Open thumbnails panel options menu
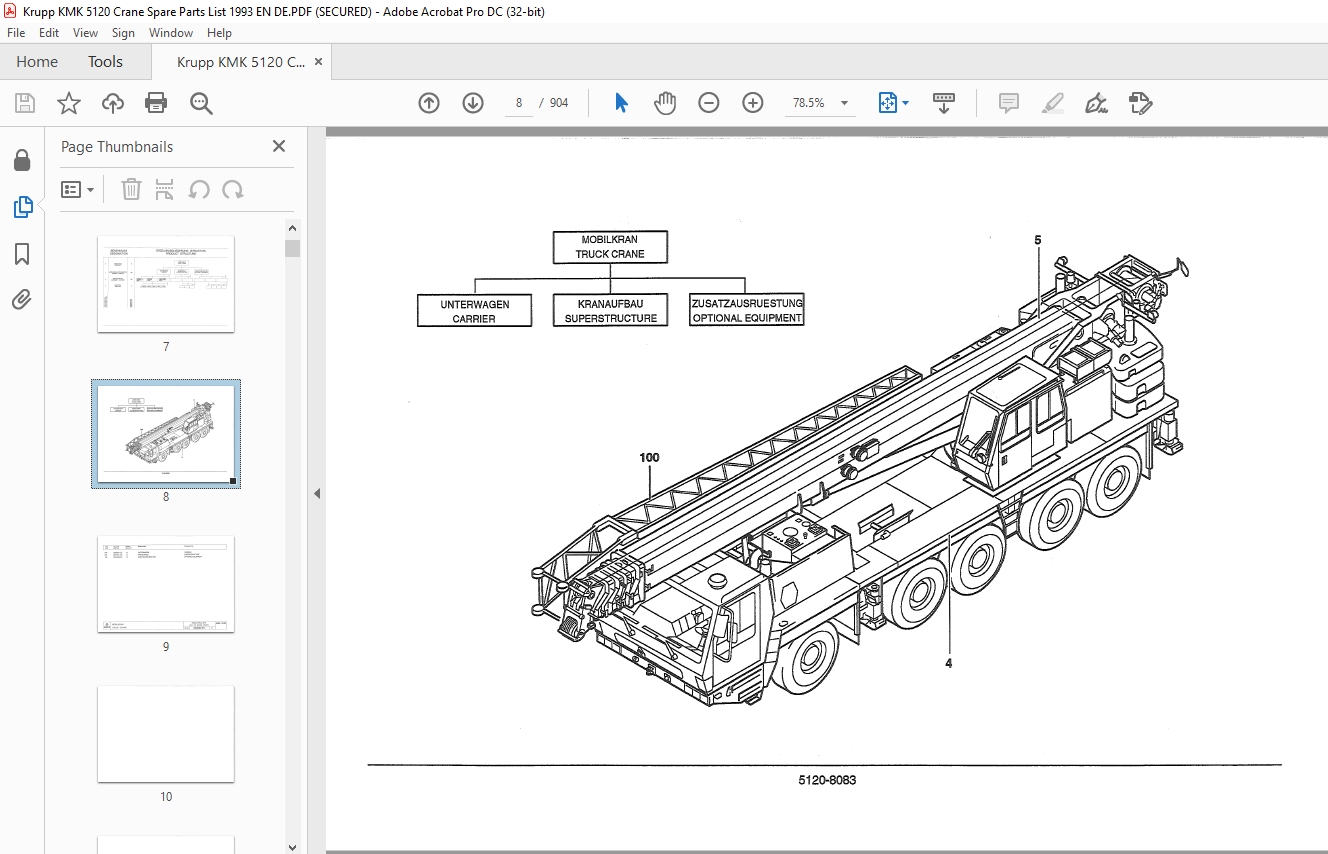The height and width of the screenshot is (854, 1328). pos(78,189)
